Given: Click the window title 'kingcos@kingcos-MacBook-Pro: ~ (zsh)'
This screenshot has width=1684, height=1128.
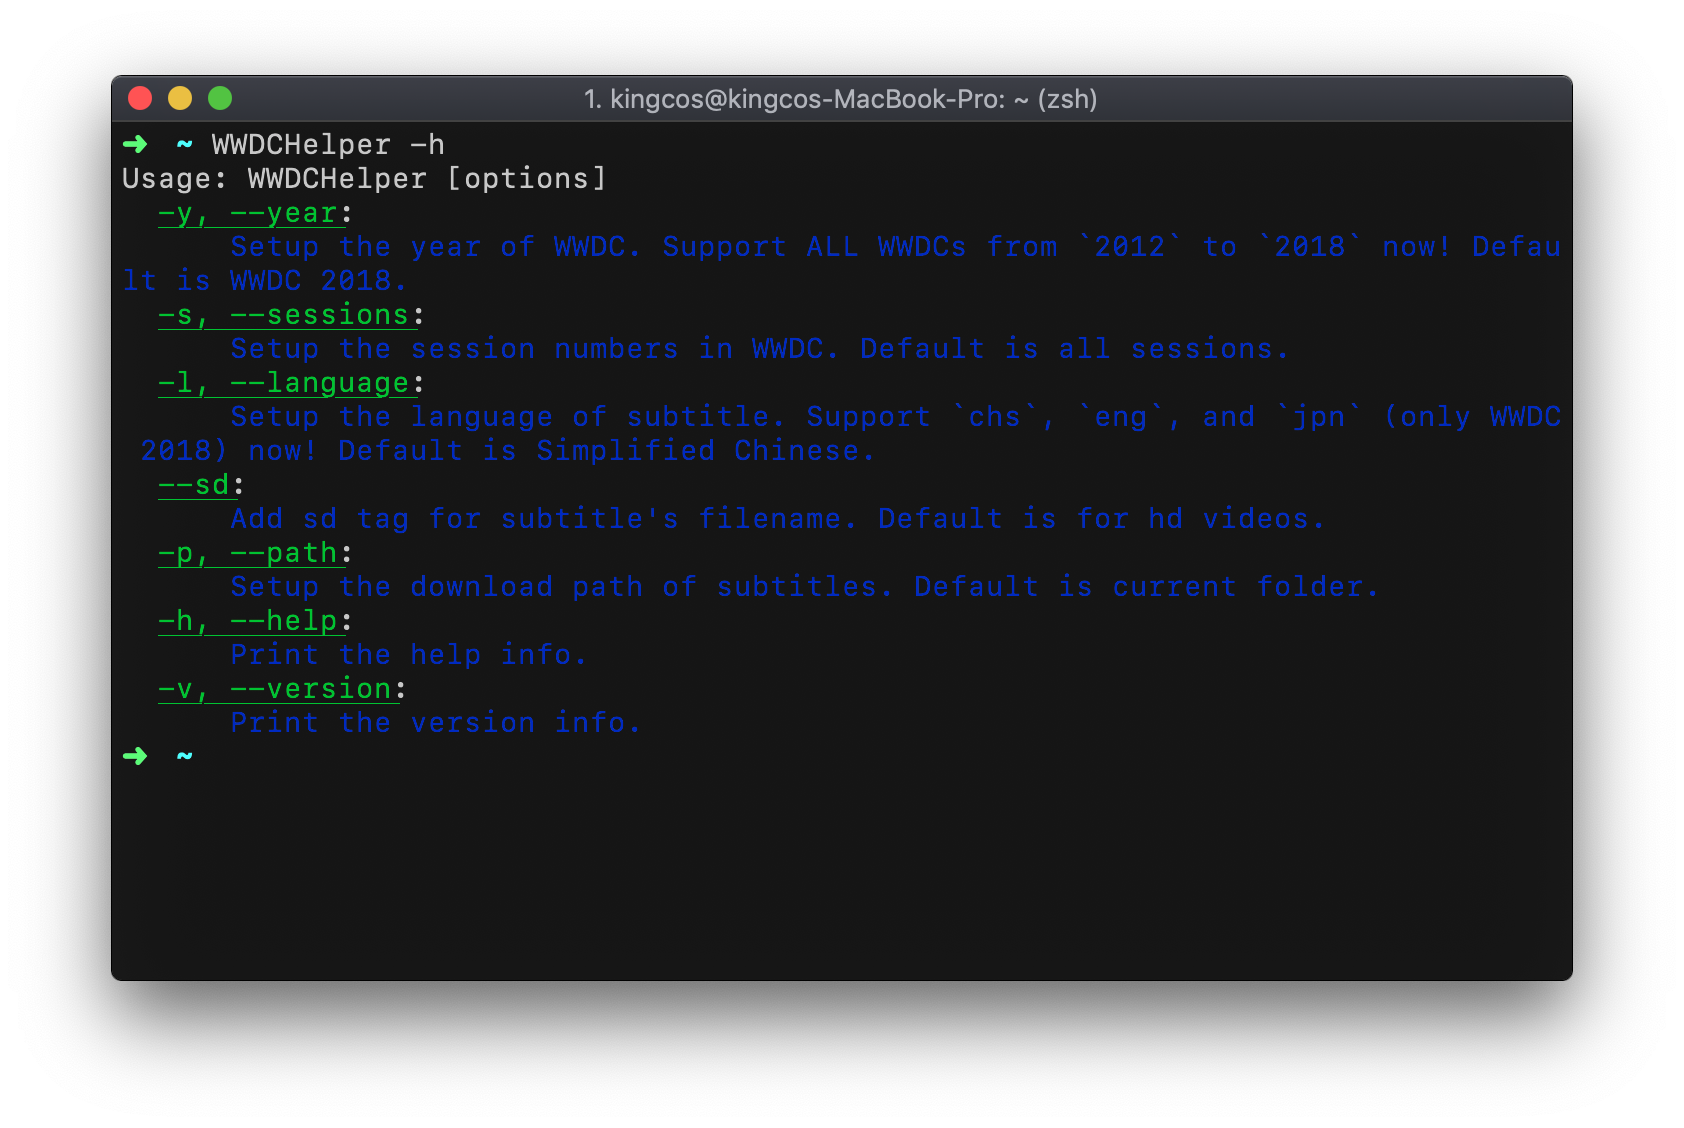Looking at the screenshot, I should click(x=853, y=99).
